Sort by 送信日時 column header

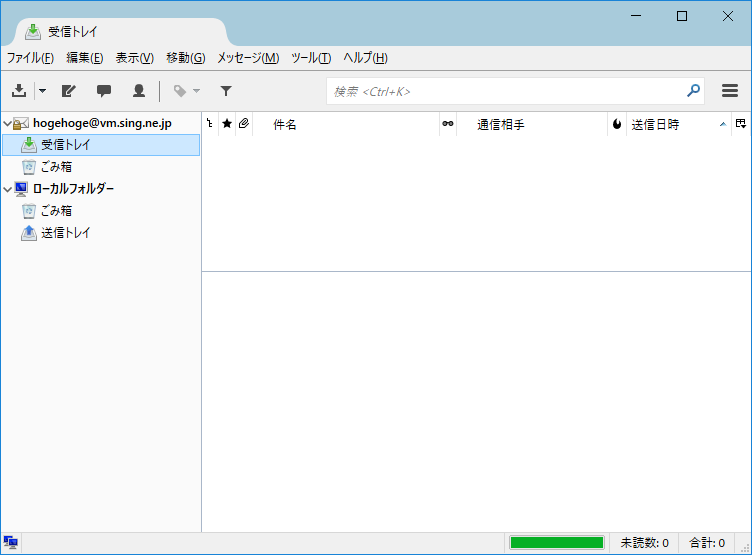pyautogui.click(x=679, y=124)
